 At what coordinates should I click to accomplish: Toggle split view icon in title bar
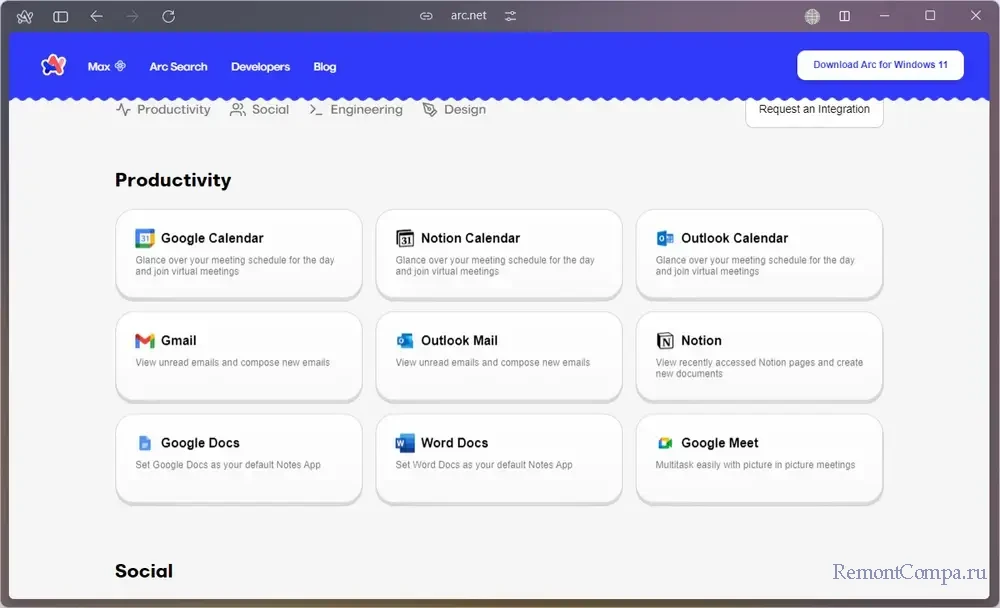point(845,16)
